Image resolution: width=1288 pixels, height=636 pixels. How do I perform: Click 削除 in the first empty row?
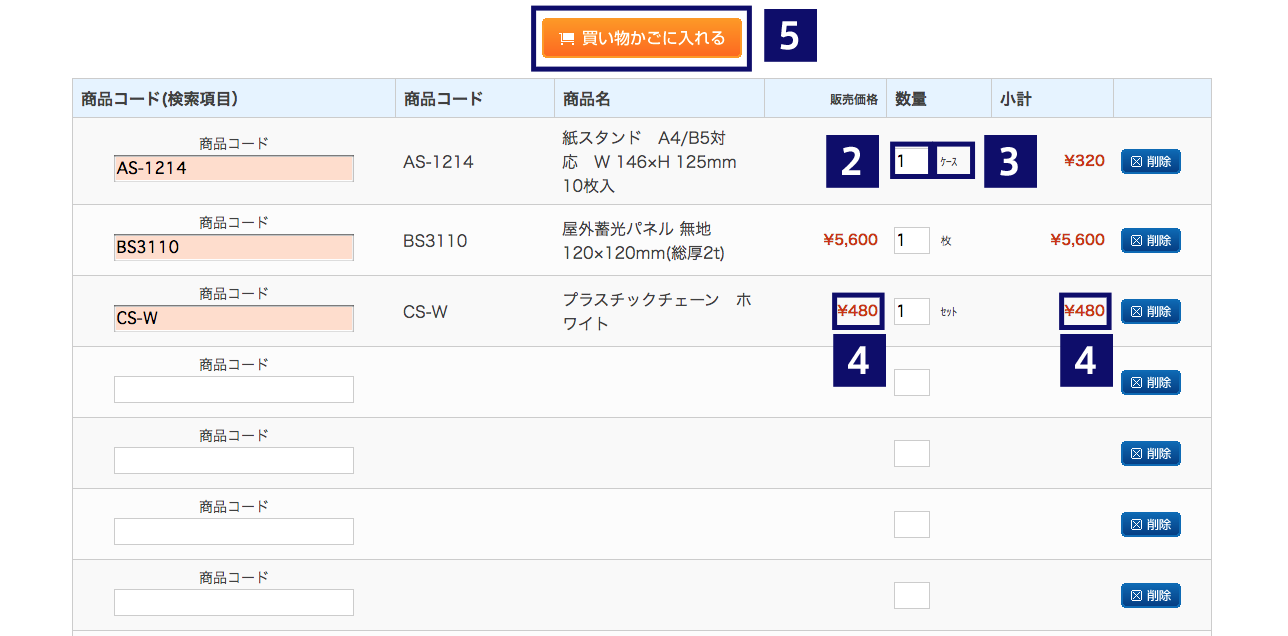pyautogui.click(x=1150, y=382)
